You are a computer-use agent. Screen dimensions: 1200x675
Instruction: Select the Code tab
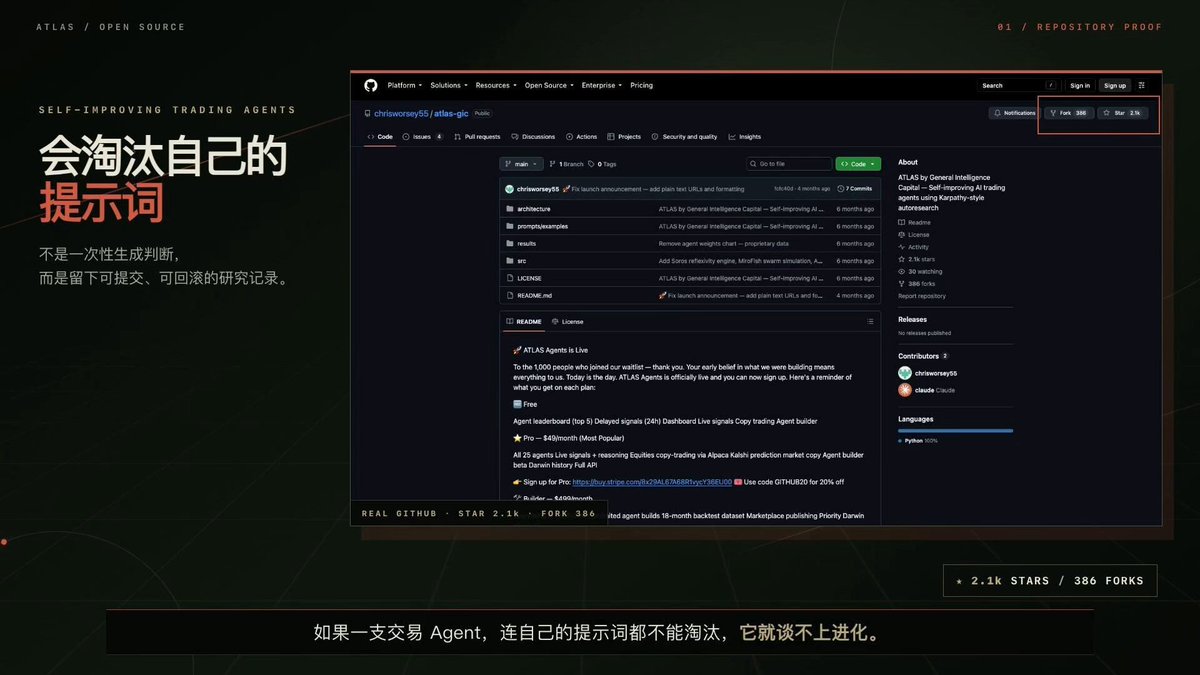[x=380, y=137]
